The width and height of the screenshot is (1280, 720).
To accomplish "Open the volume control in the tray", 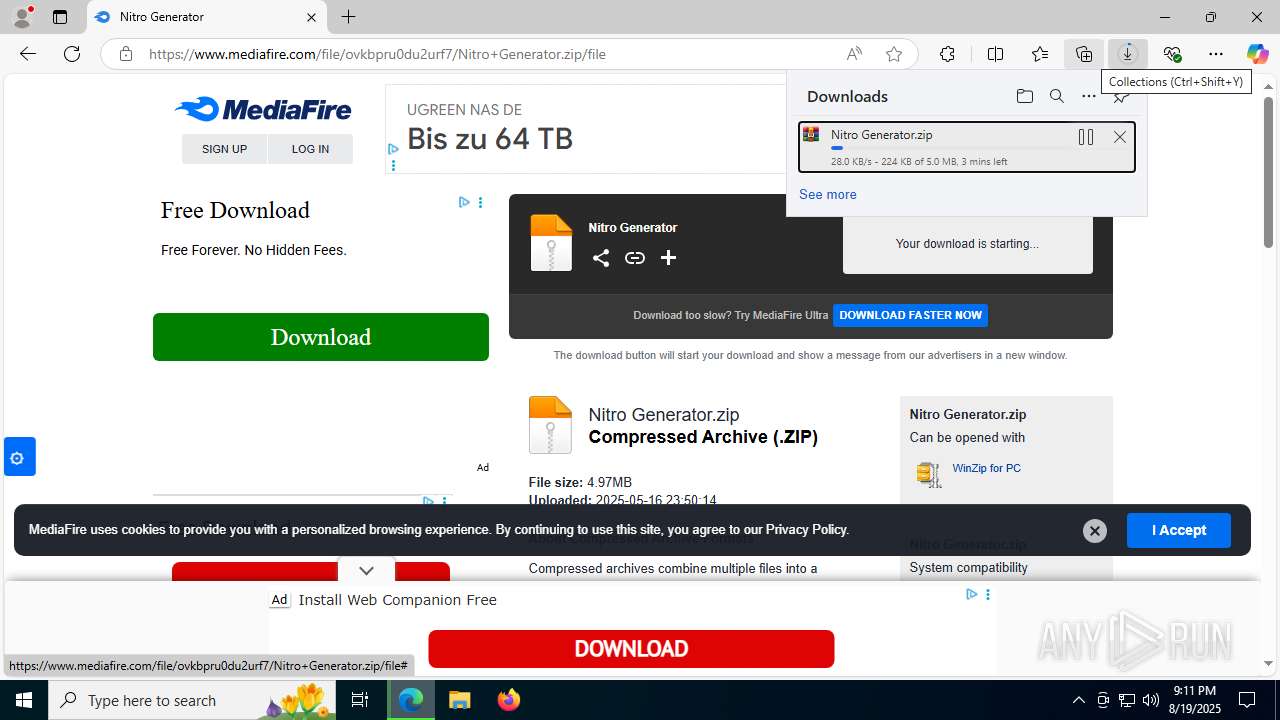I will 1151,700.
